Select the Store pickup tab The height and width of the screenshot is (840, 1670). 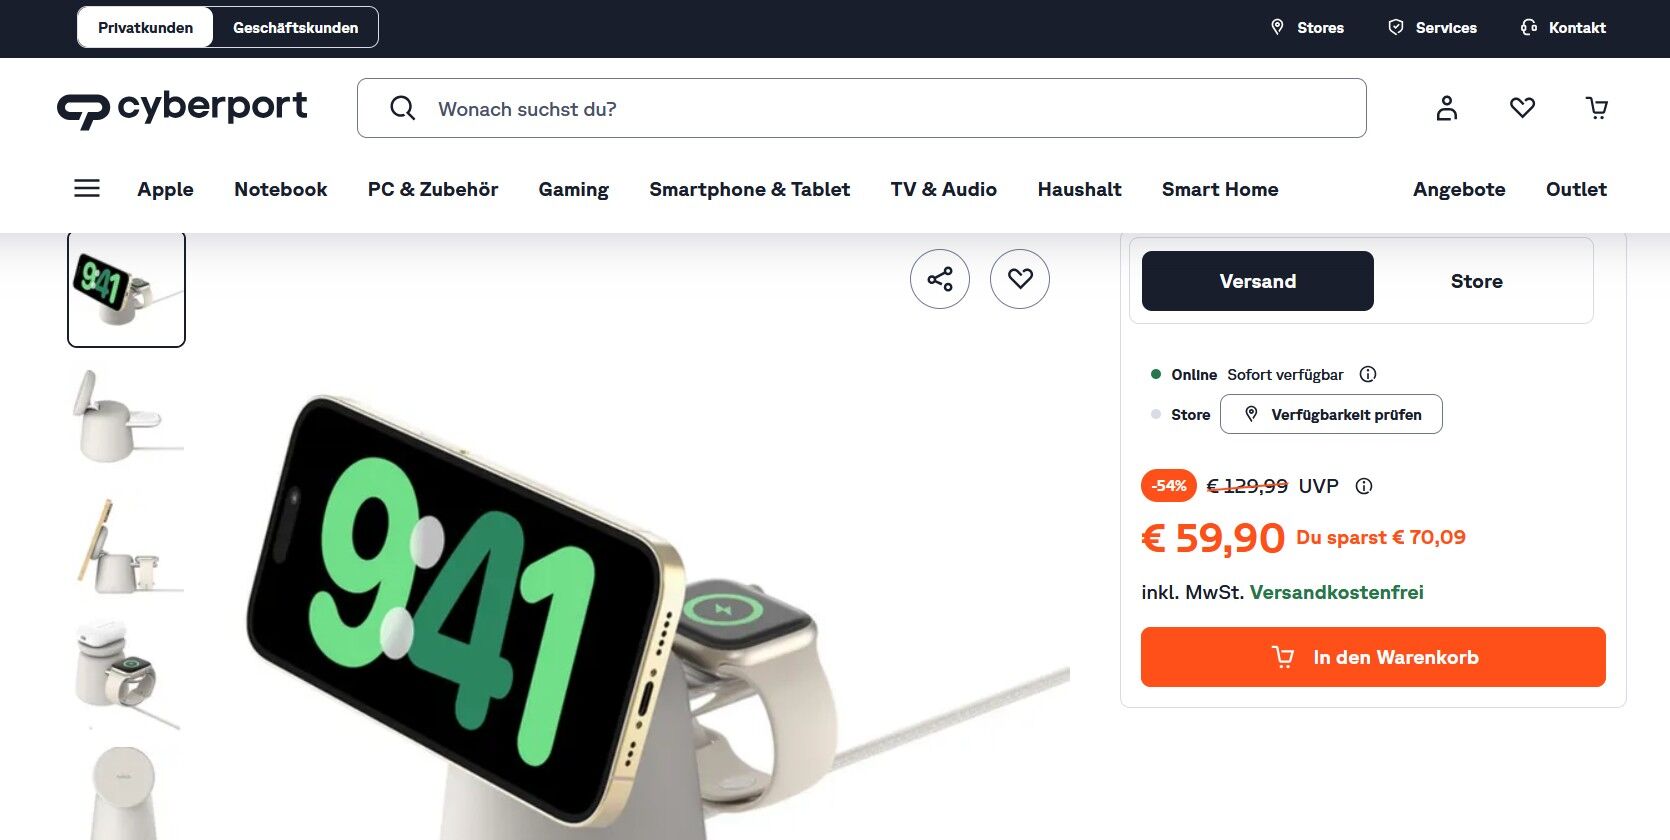[1476, 281]
